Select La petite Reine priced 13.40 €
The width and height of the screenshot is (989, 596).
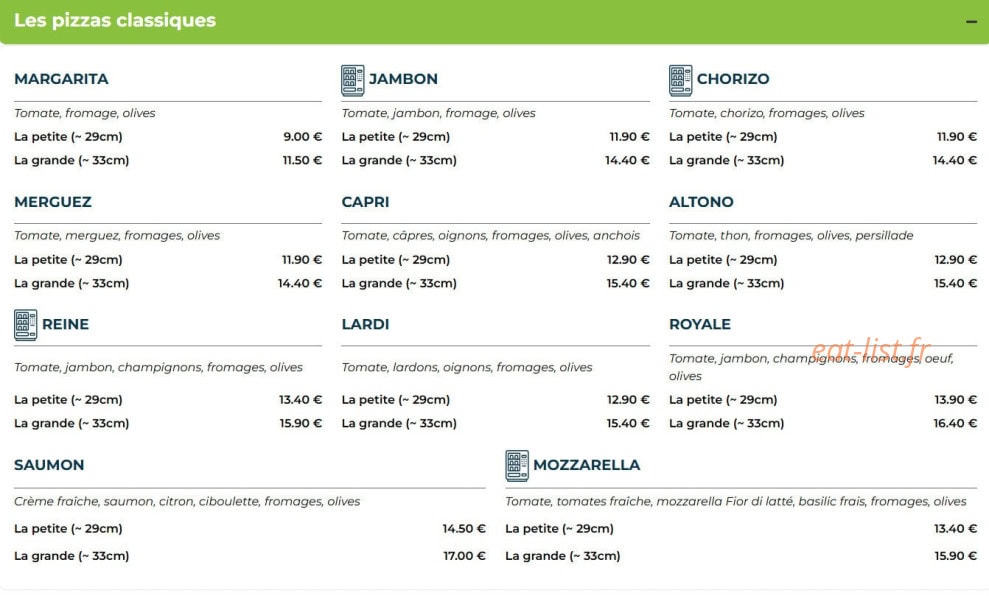click(168, 399)
